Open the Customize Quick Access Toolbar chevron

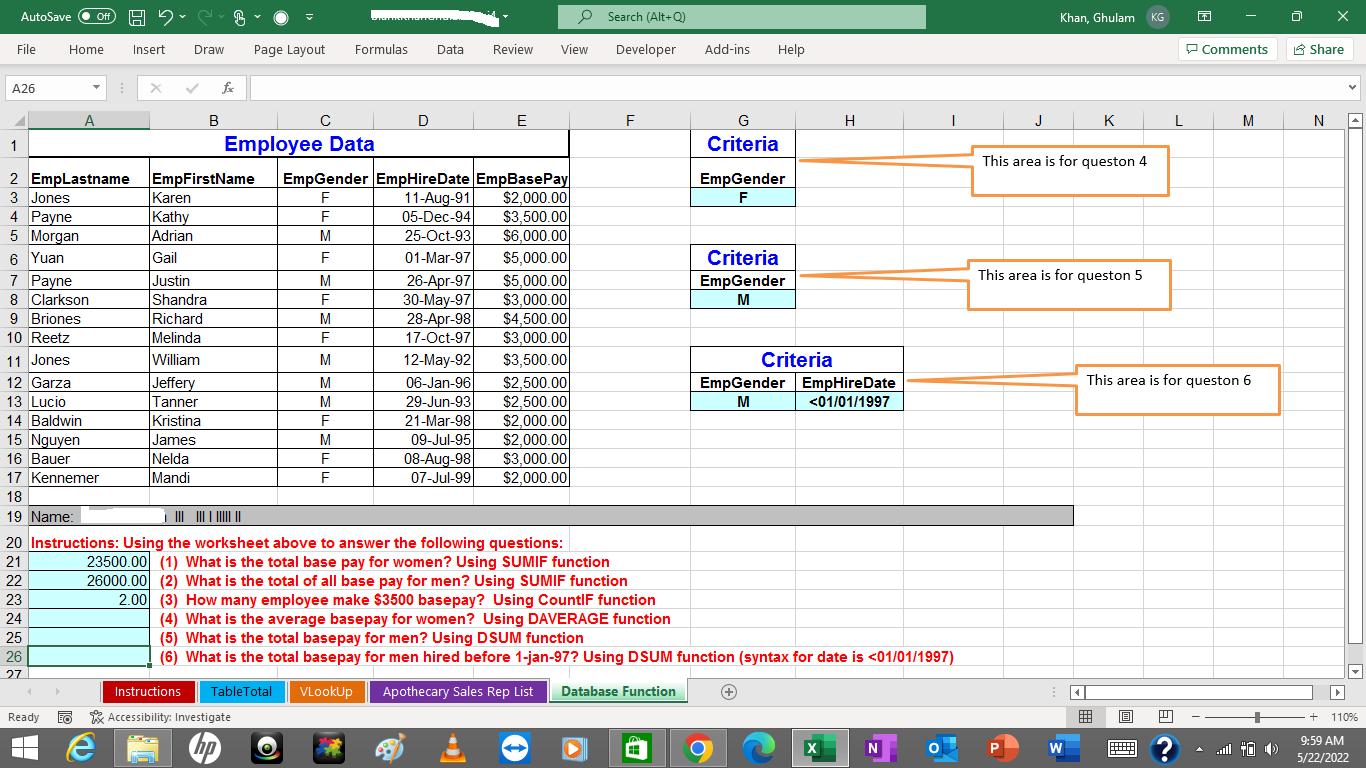[x=310, y=17]
